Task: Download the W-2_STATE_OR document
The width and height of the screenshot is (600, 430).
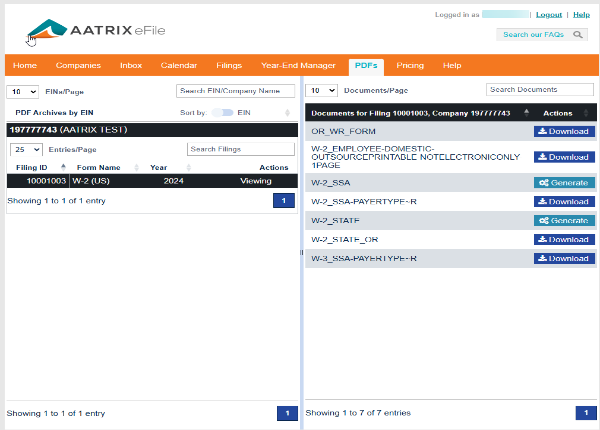Action: click(x=563, y=239)
